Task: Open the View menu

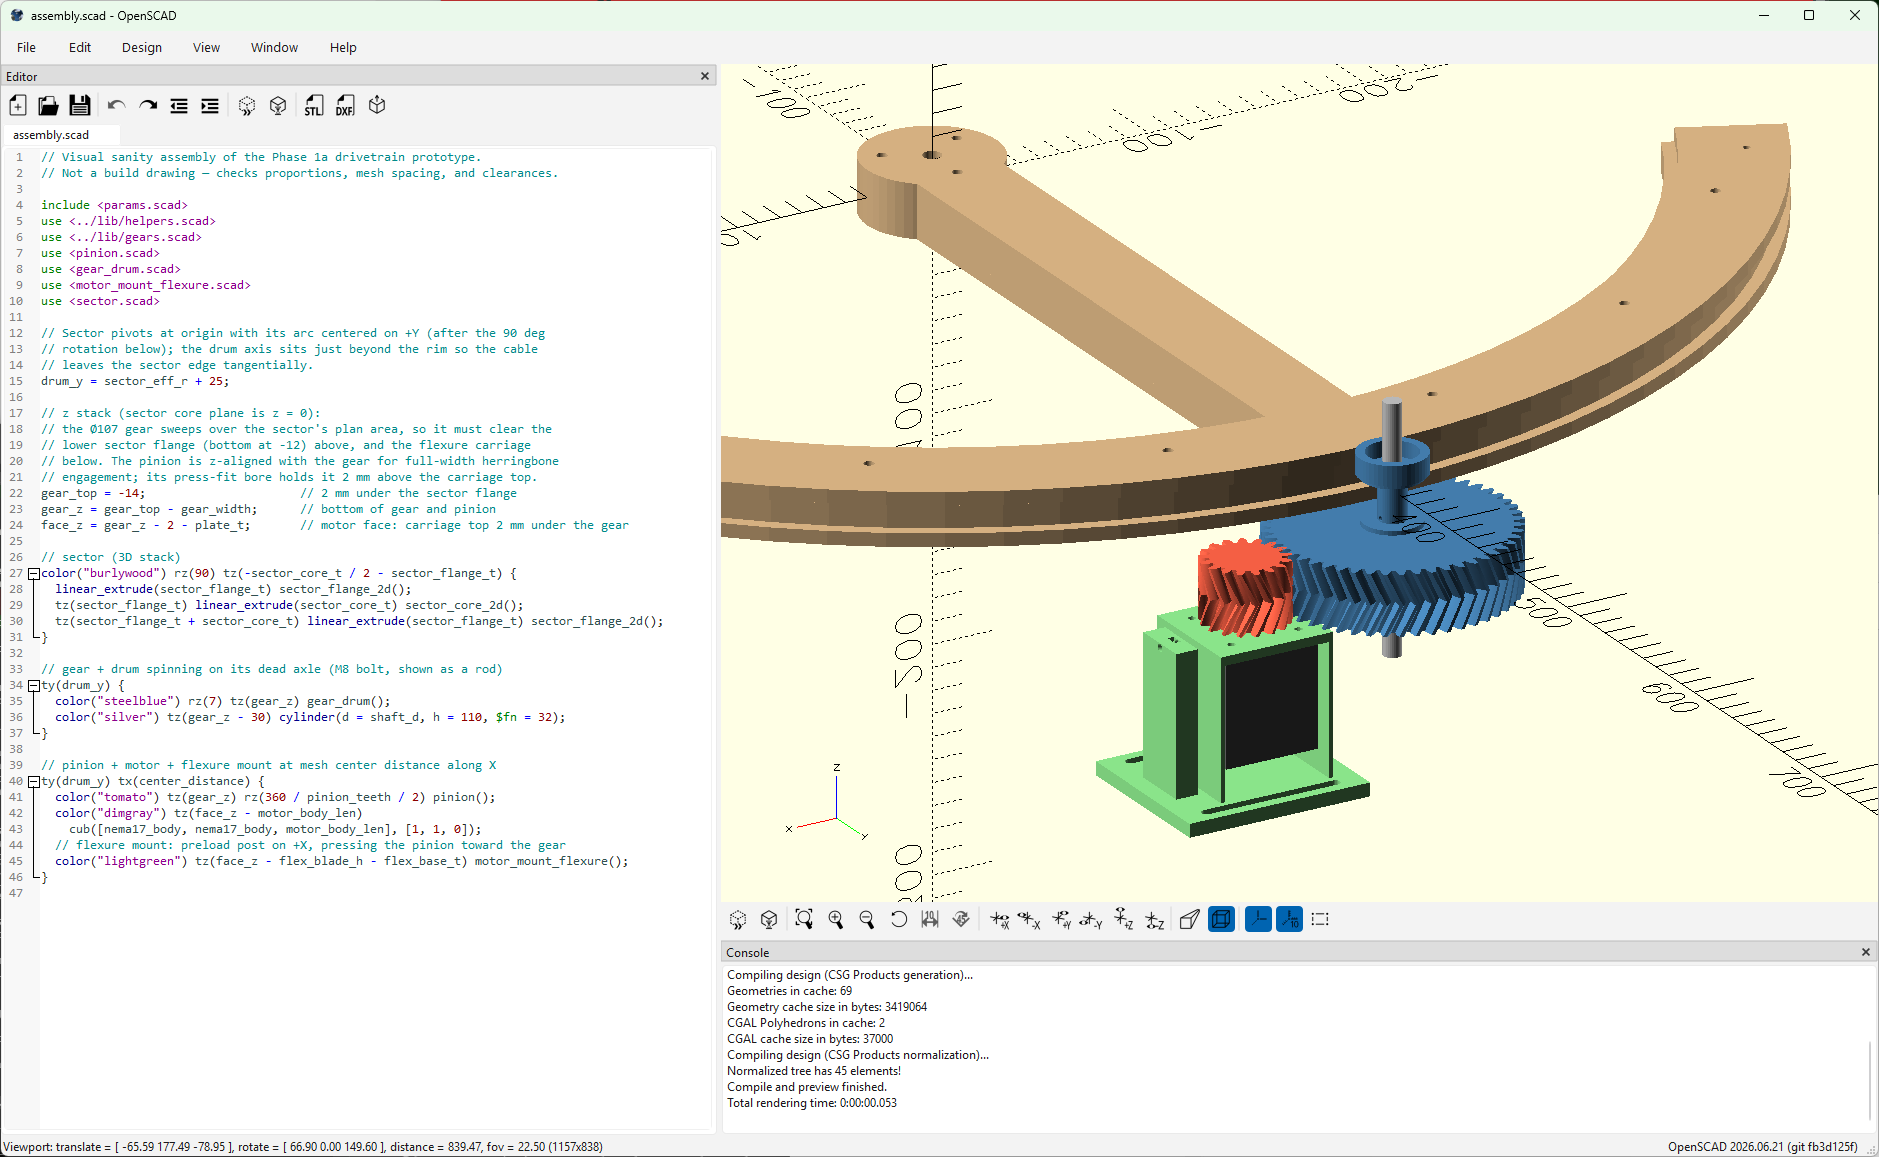Action: [206, 47]
